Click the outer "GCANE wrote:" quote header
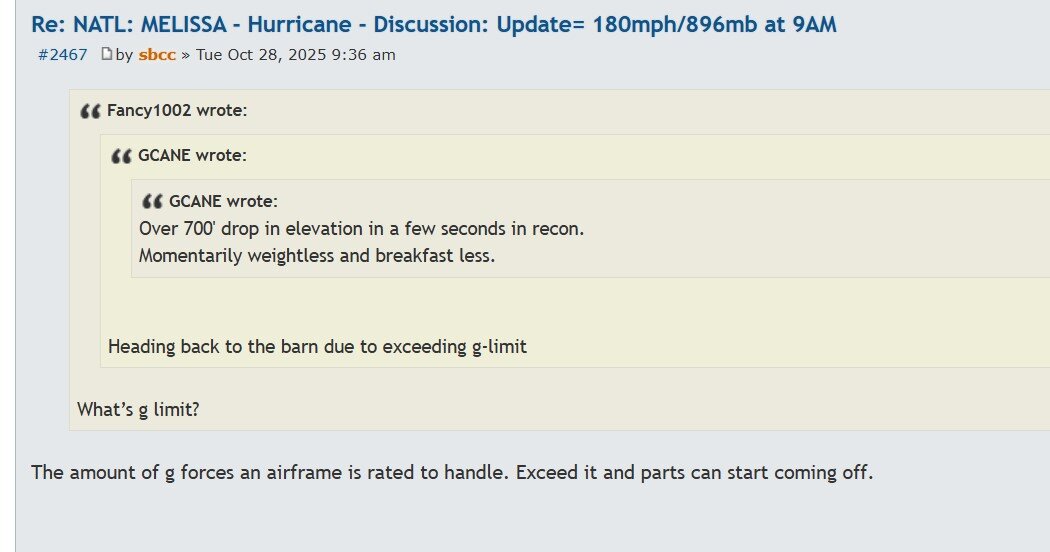The width and height of the screenshot is (1050, 552). (x=192, y=155)
